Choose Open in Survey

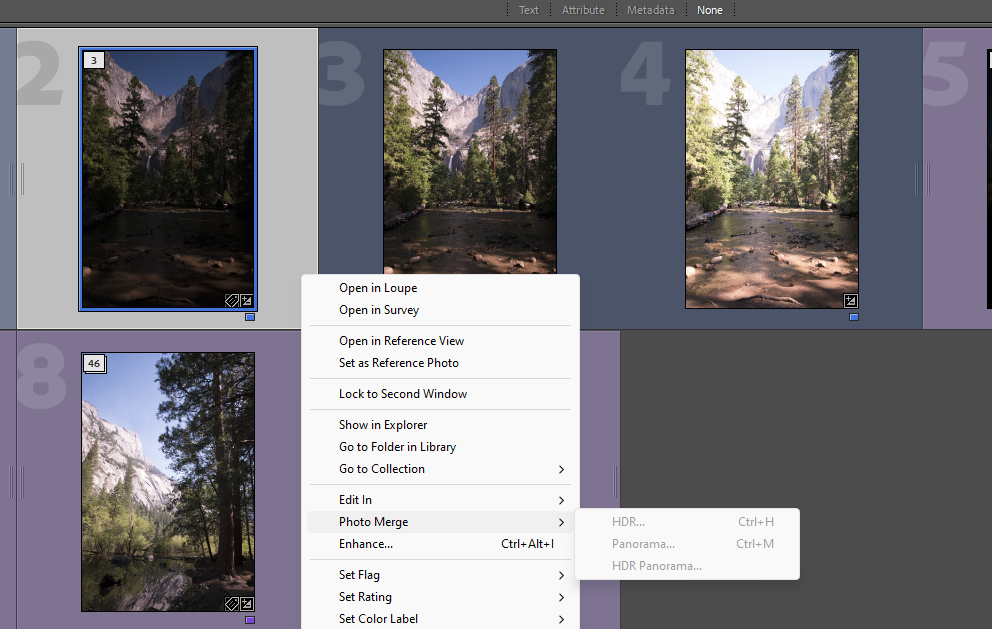[x=440, y=310]
